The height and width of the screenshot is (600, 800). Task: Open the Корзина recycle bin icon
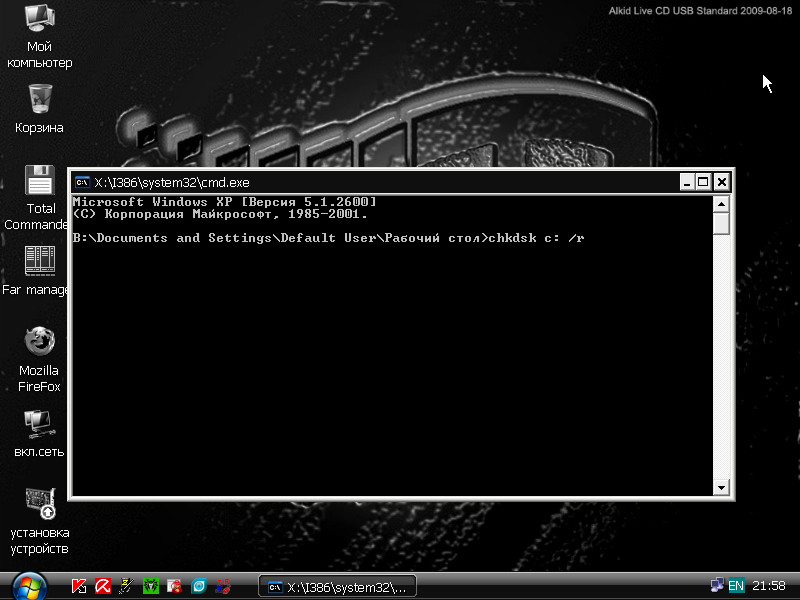pos(39,109)
